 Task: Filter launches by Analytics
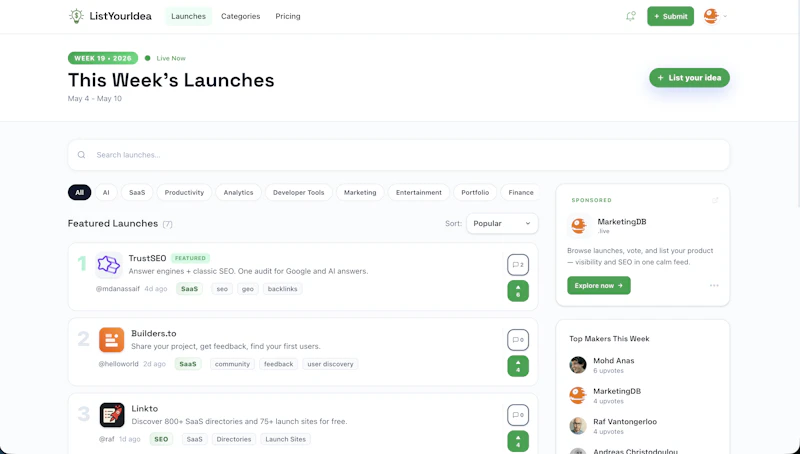(238, 192)
